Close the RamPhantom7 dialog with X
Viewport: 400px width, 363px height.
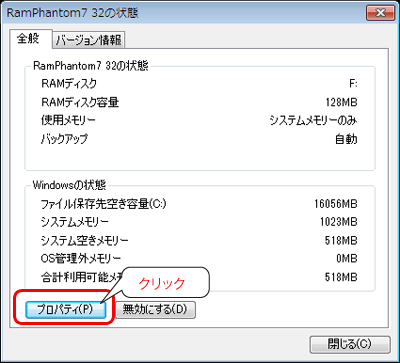click(x=380, y=13)
